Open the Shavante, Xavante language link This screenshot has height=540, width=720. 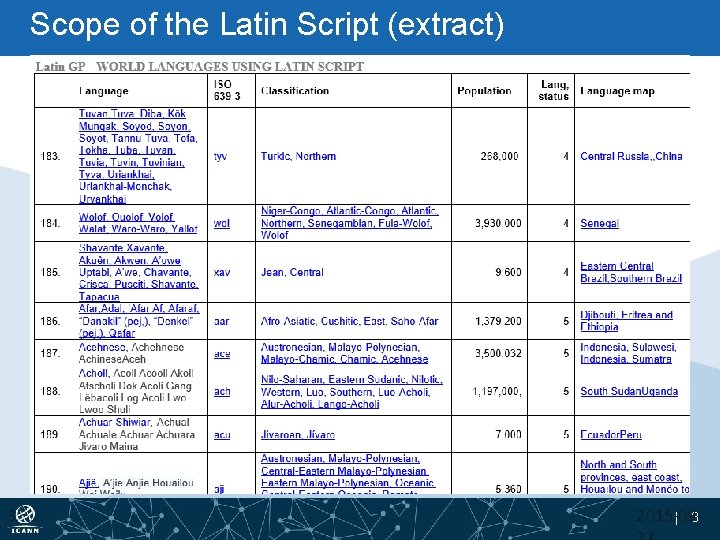point(138,272)
